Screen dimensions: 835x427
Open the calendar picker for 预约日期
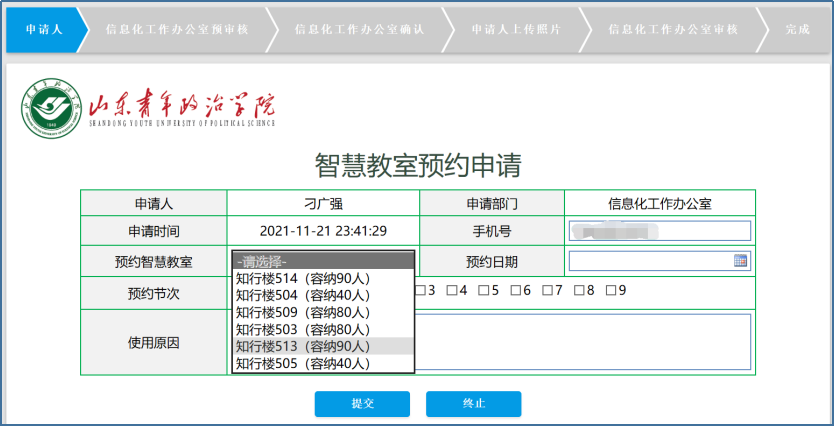click(740, 261)
